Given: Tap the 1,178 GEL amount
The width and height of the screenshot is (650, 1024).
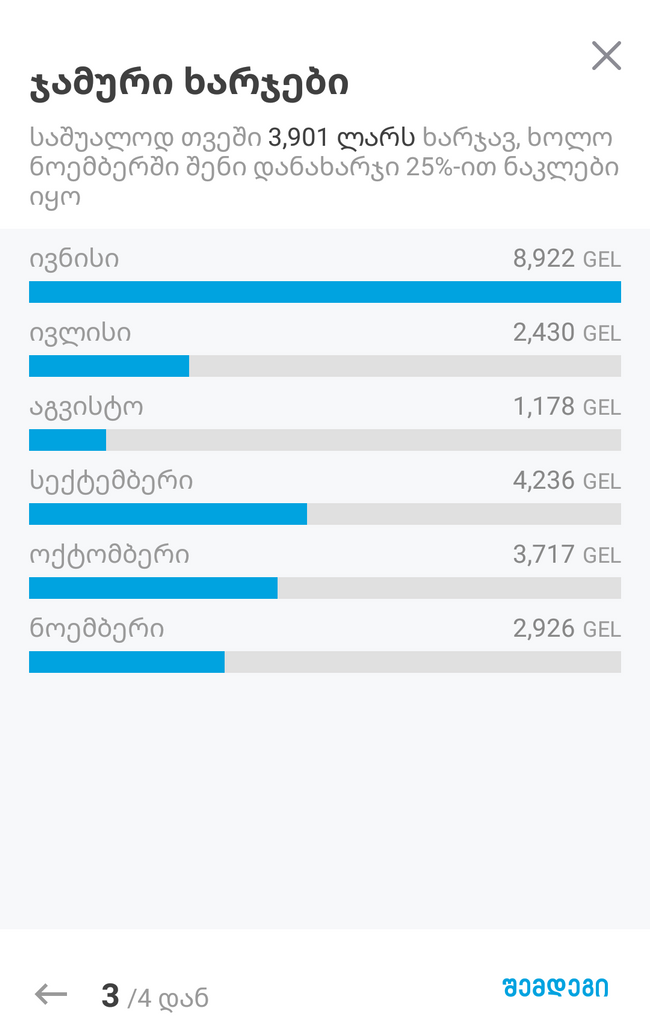Looking at the screenshot, I should (x=566, y=406).
